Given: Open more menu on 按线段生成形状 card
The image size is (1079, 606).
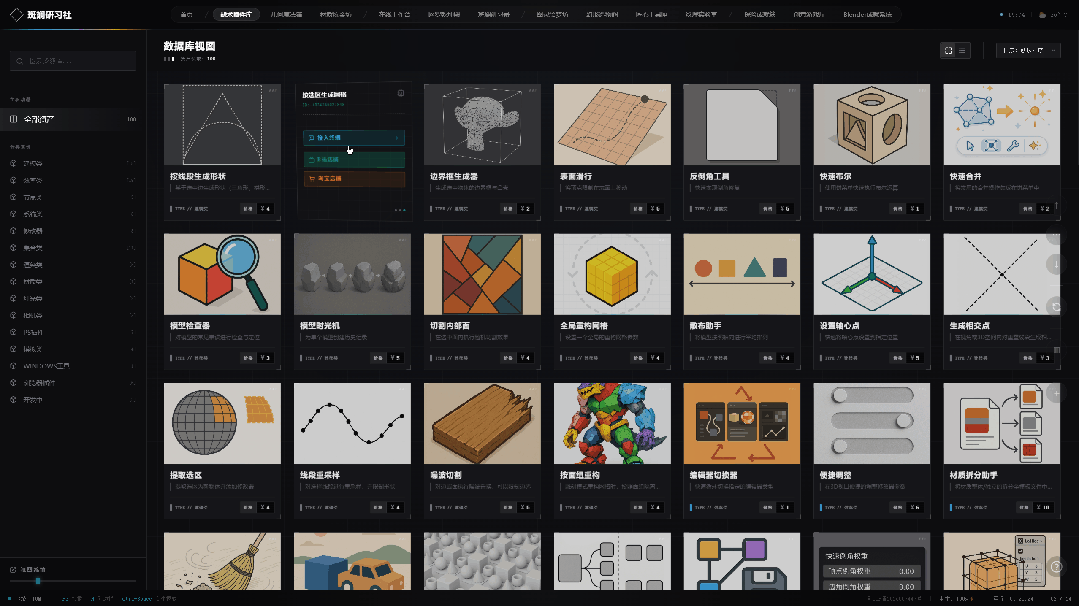Looking at the screenshot, I should 273,90.
